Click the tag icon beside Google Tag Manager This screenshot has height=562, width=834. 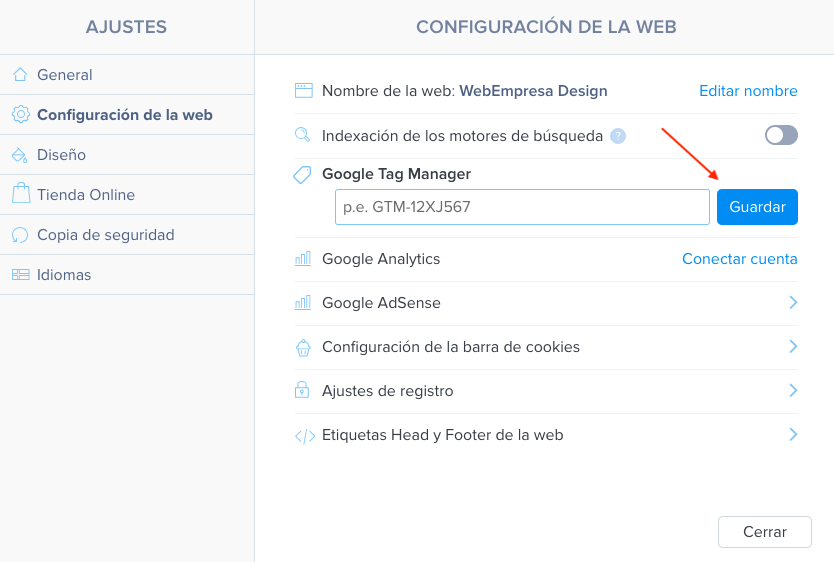pyautogui.click(x=302, y=174)
